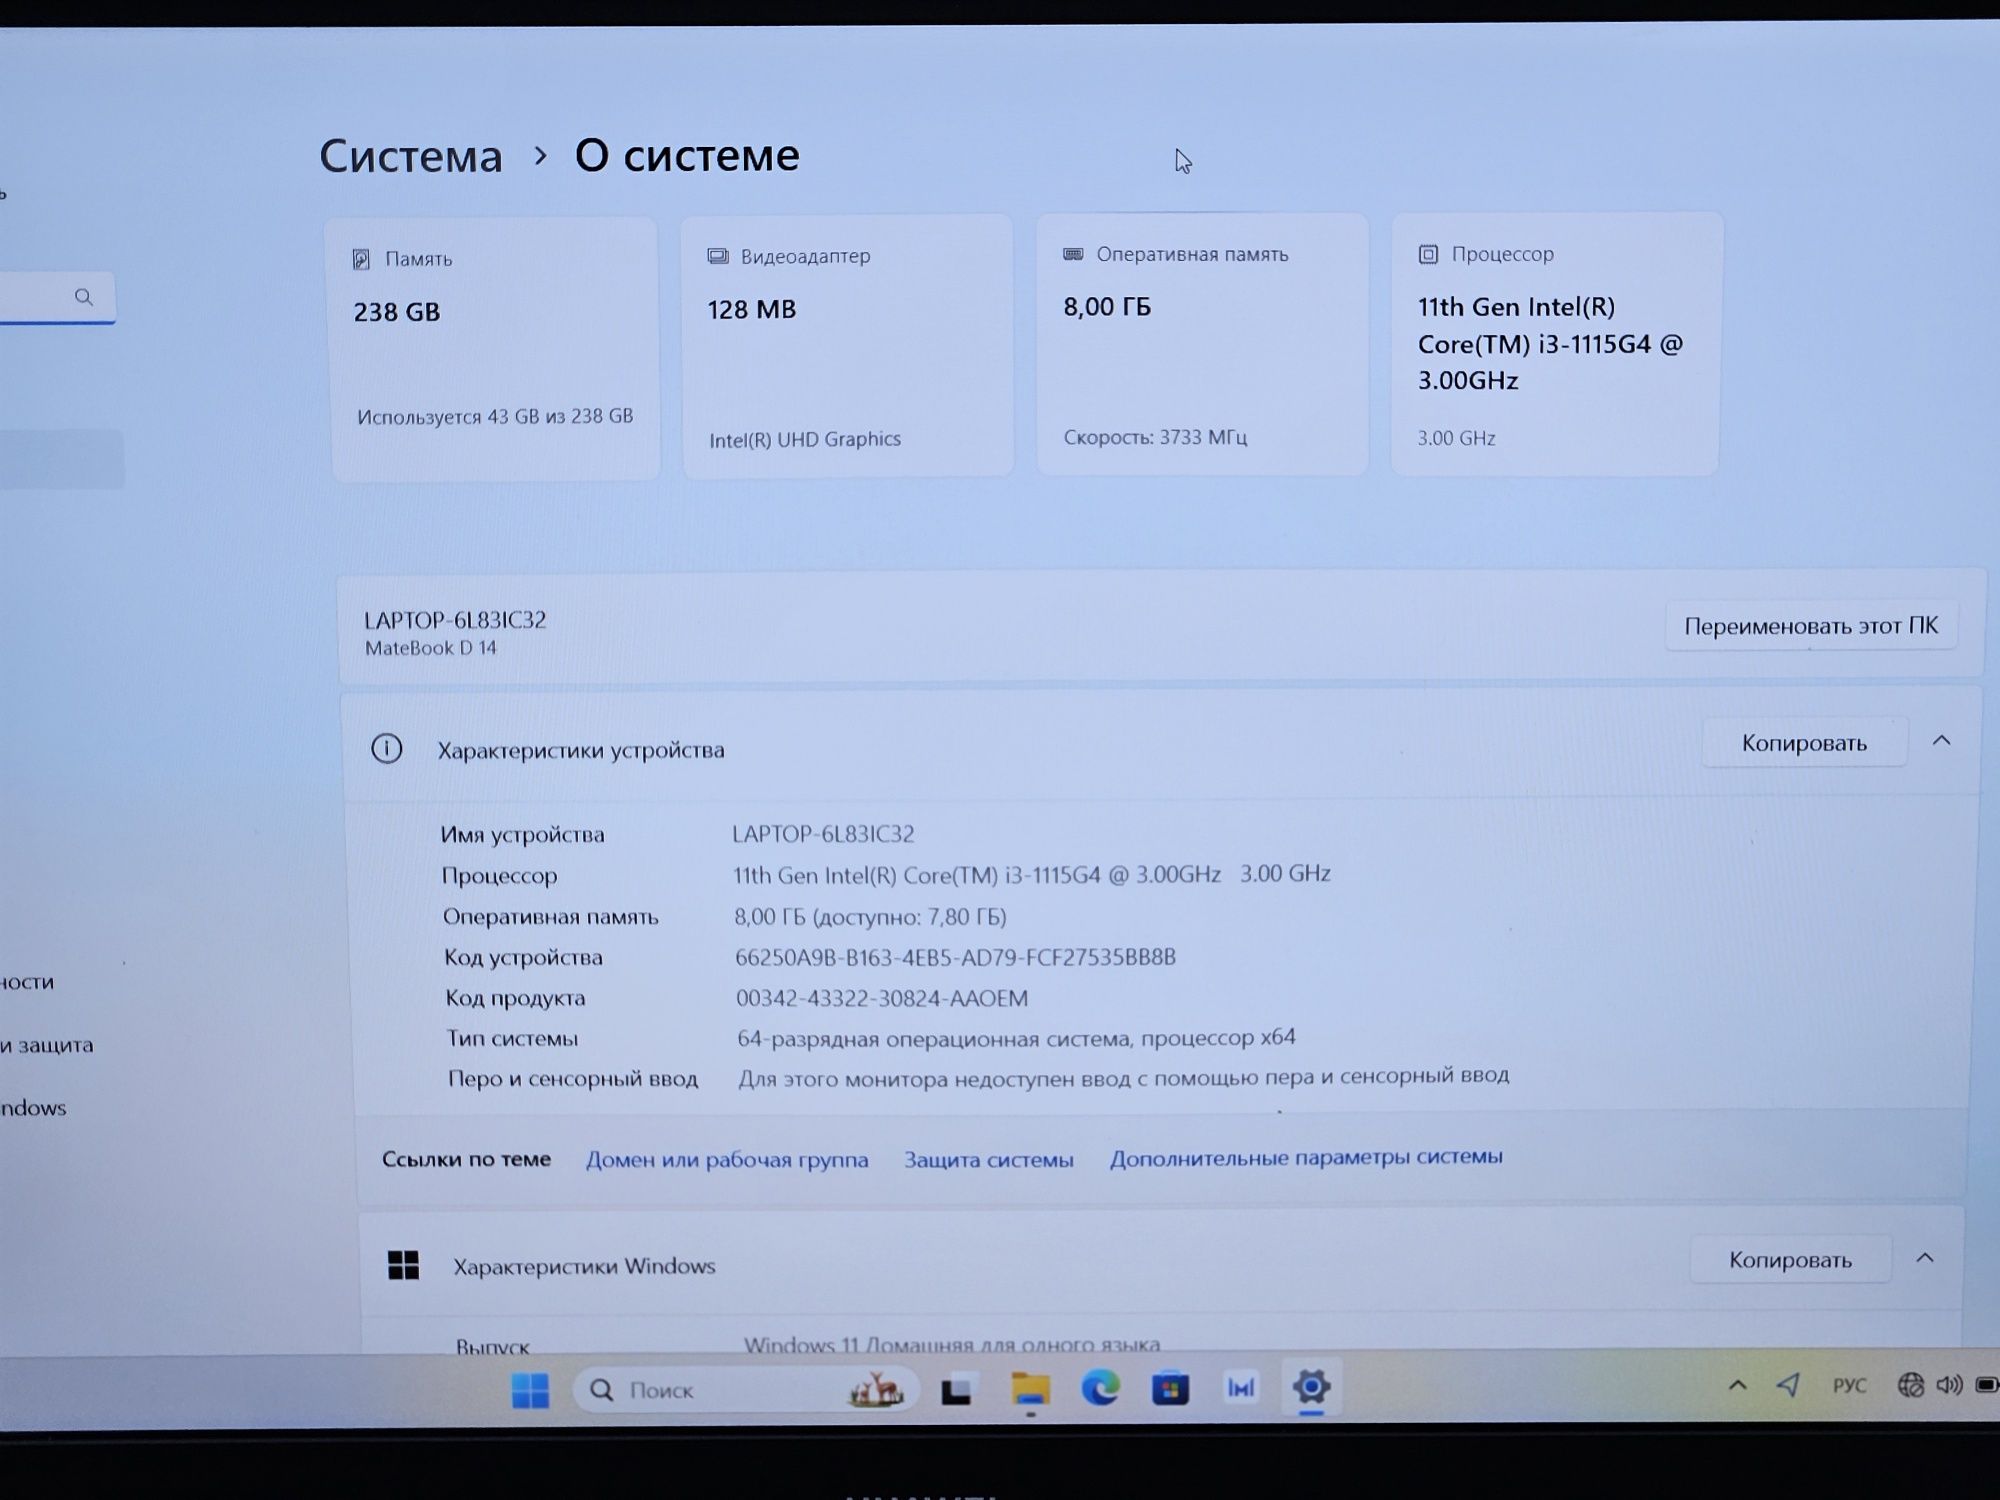The width and height of the screenshot is (2000, 1500).
Task: Click the taskbar Поиск search box
Action: pos(745,1389)
